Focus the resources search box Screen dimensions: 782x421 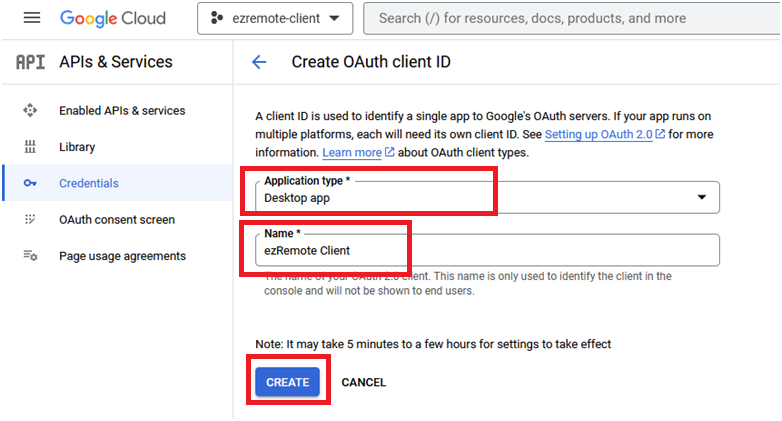(x=572, y=18)
